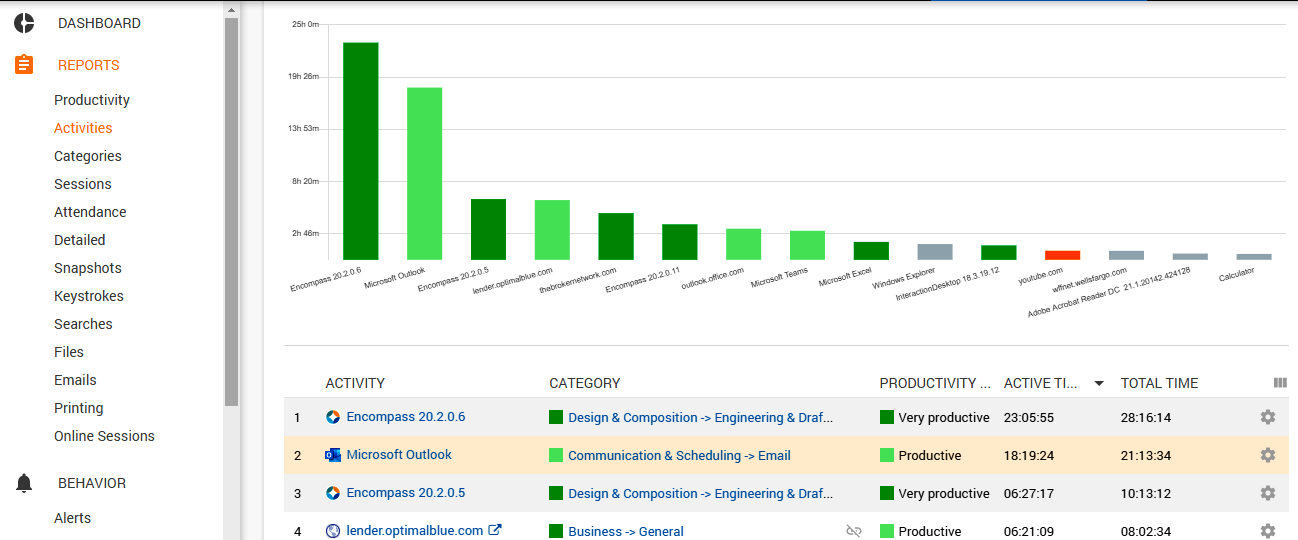
Task: Click total time 21:13:34 cell
Action: click(1146, 456)
